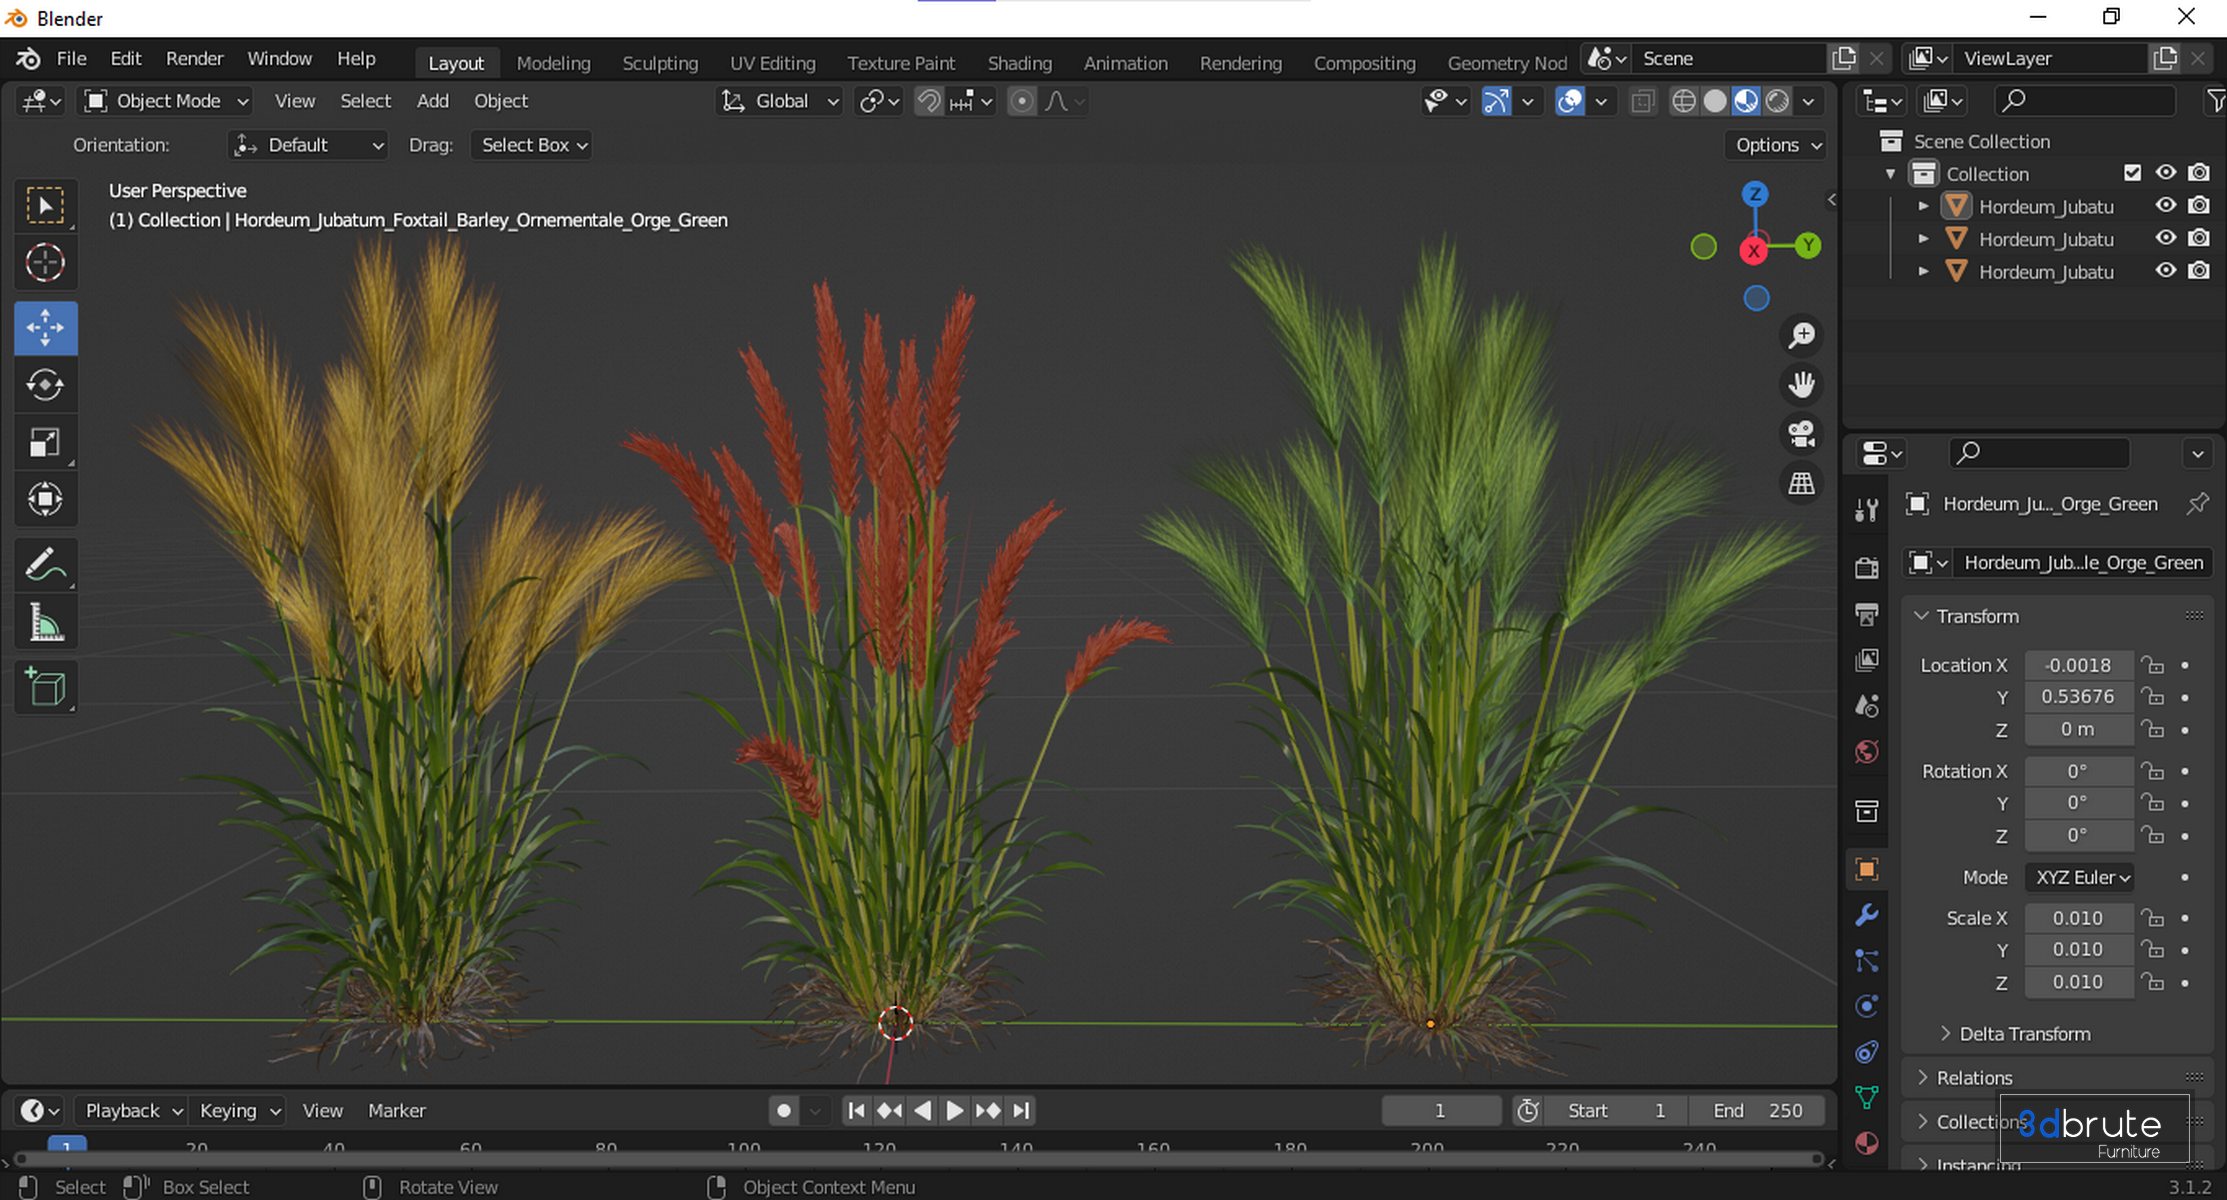Screen dimensions: 2227x1200
Task: Open the Render menu
Action: coord(194,58)
